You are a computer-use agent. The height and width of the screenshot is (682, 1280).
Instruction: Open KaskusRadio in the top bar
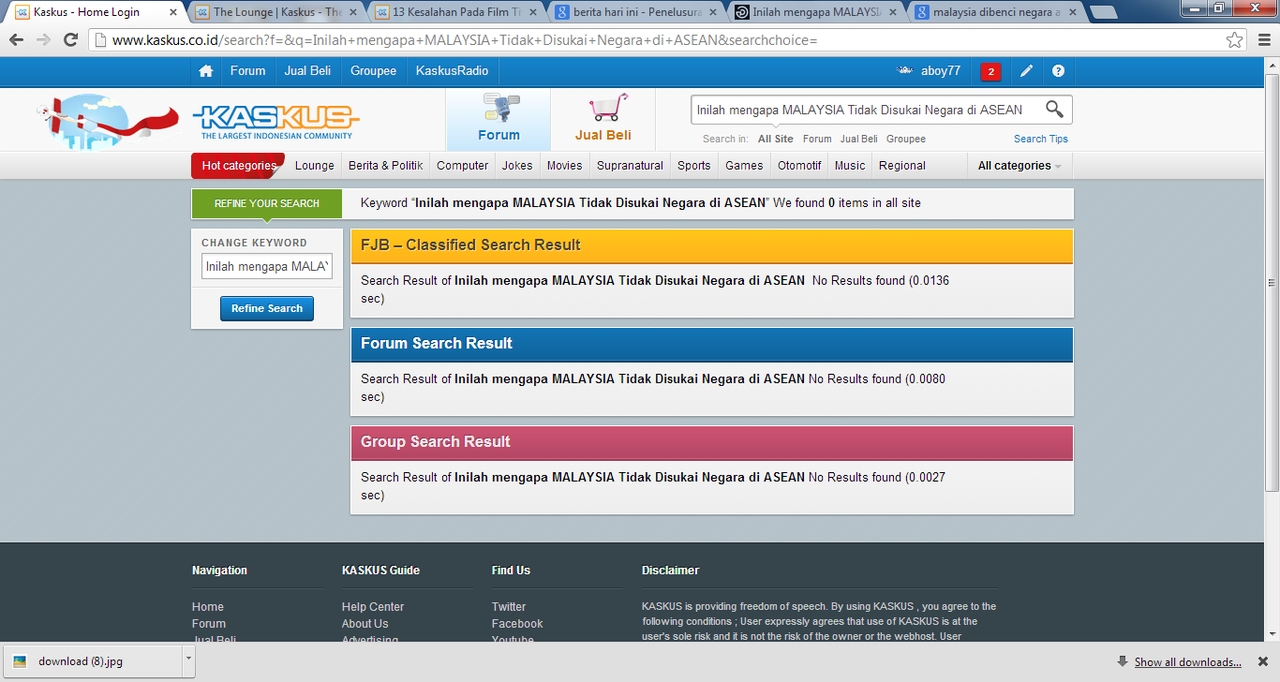point(452,71)
